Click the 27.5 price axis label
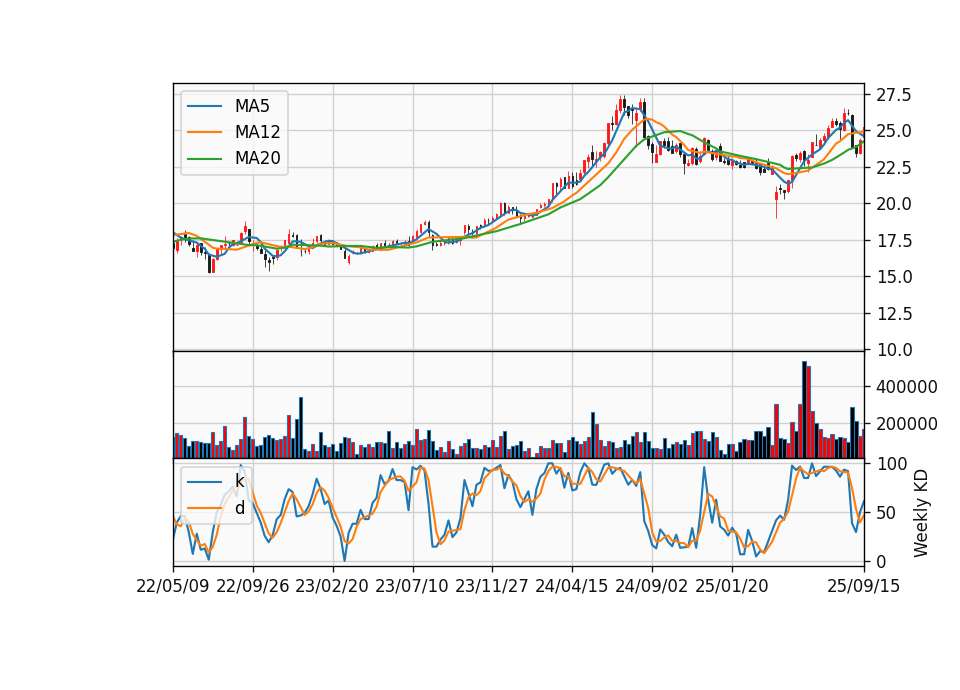This screenshot has width=960, height=690. point(894,96)
